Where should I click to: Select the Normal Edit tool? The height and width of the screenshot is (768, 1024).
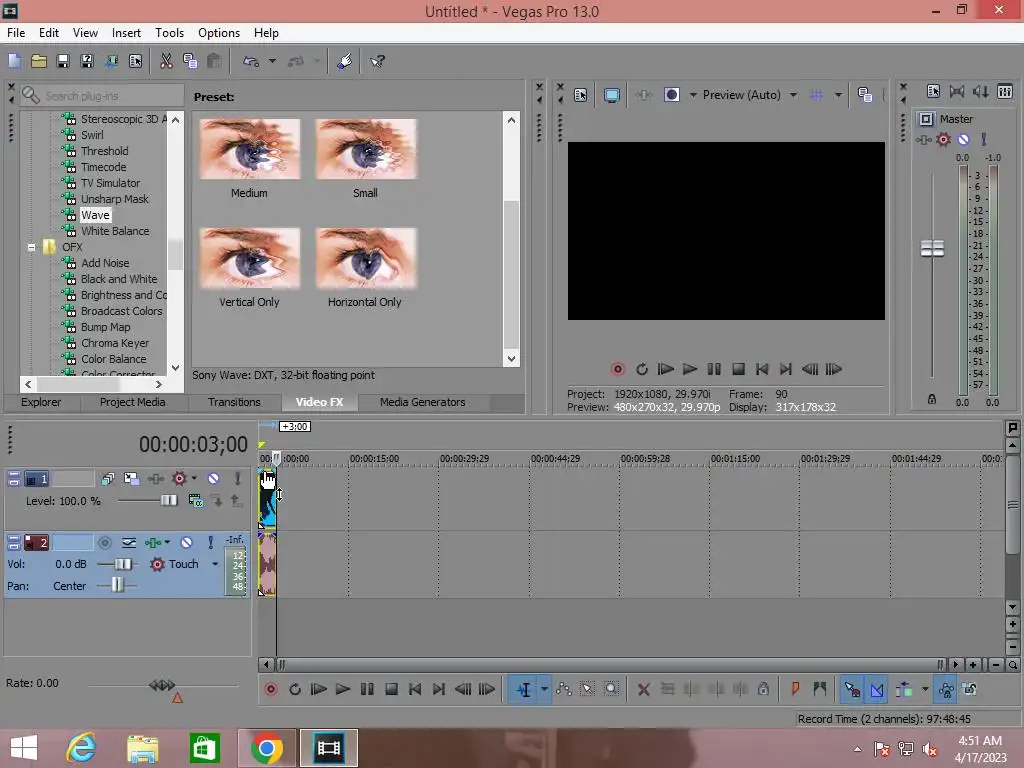tap(524, 689)
